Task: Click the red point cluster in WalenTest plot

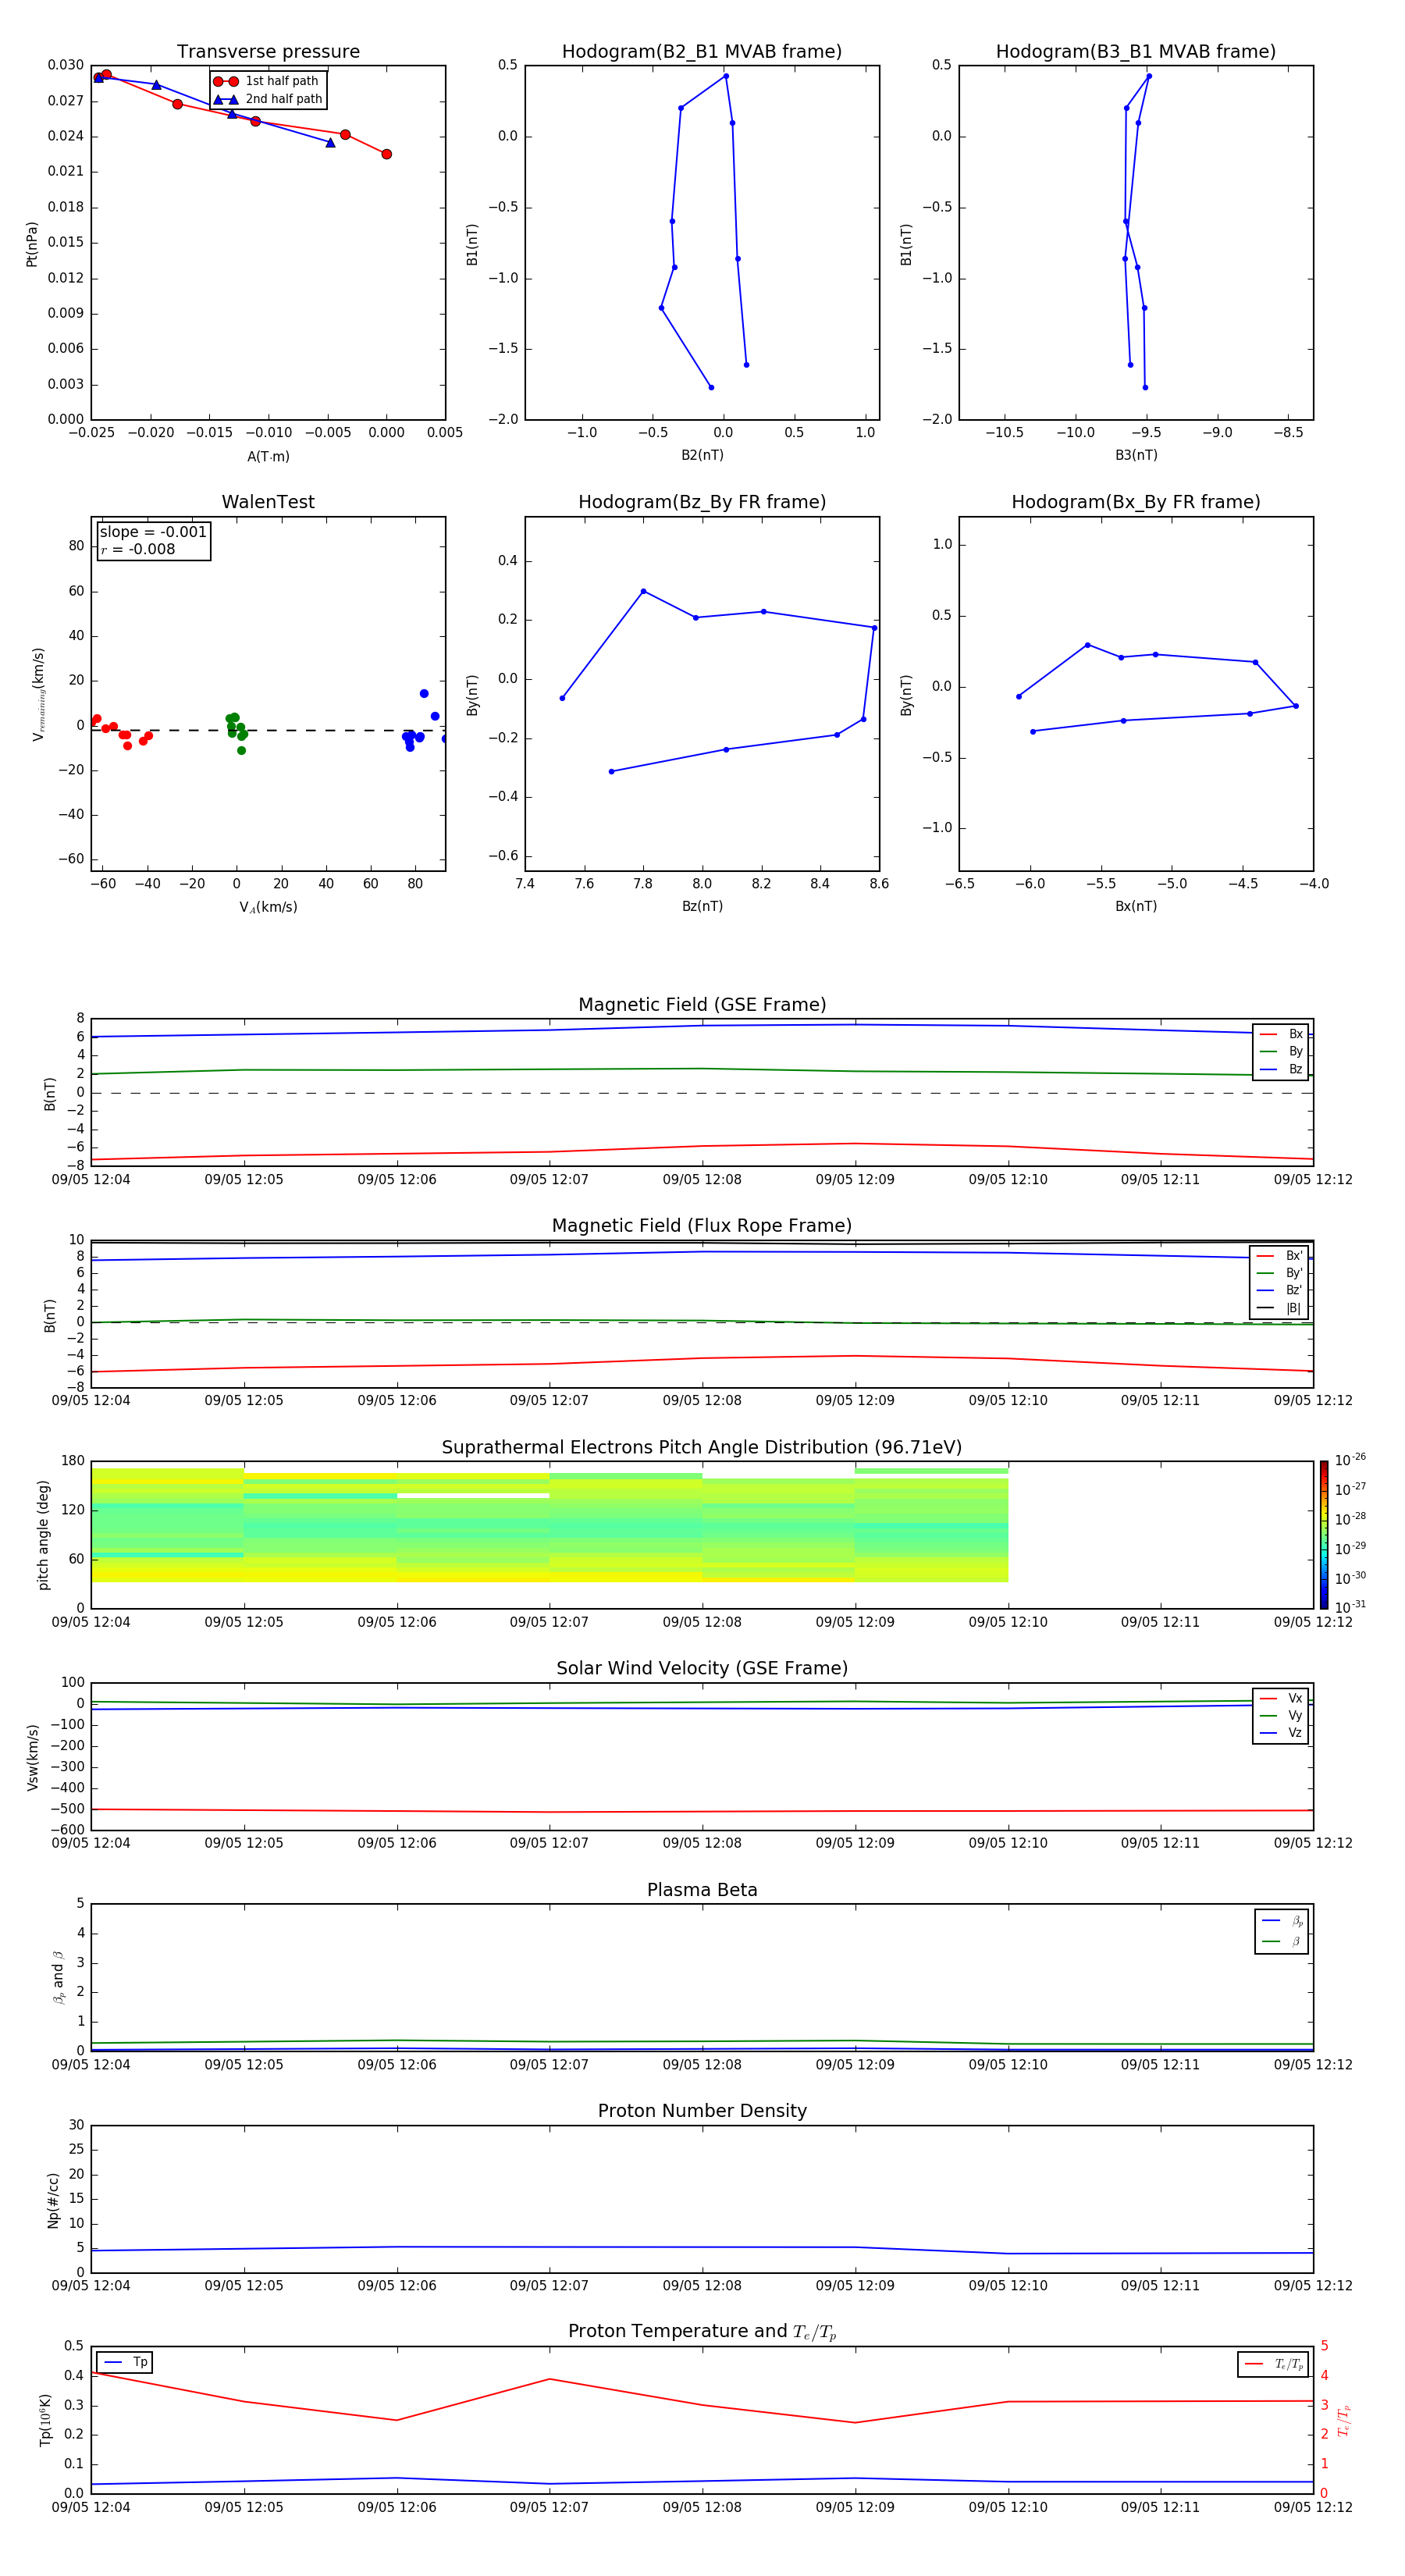Action: pyautogui.click(x=122, y=732)
